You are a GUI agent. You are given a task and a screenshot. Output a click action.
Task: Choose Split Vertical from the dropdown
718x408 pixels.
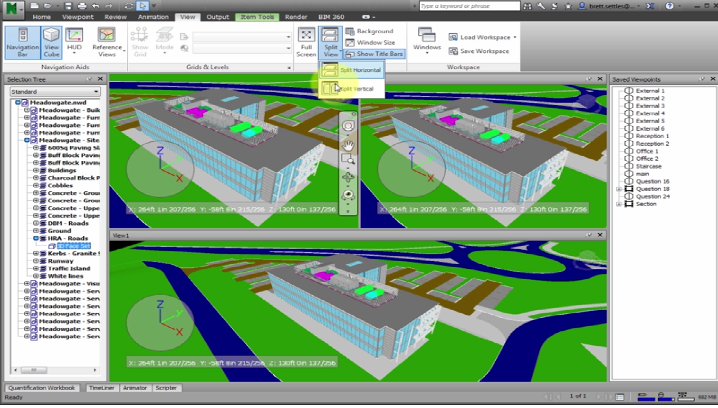pos(351,88)
